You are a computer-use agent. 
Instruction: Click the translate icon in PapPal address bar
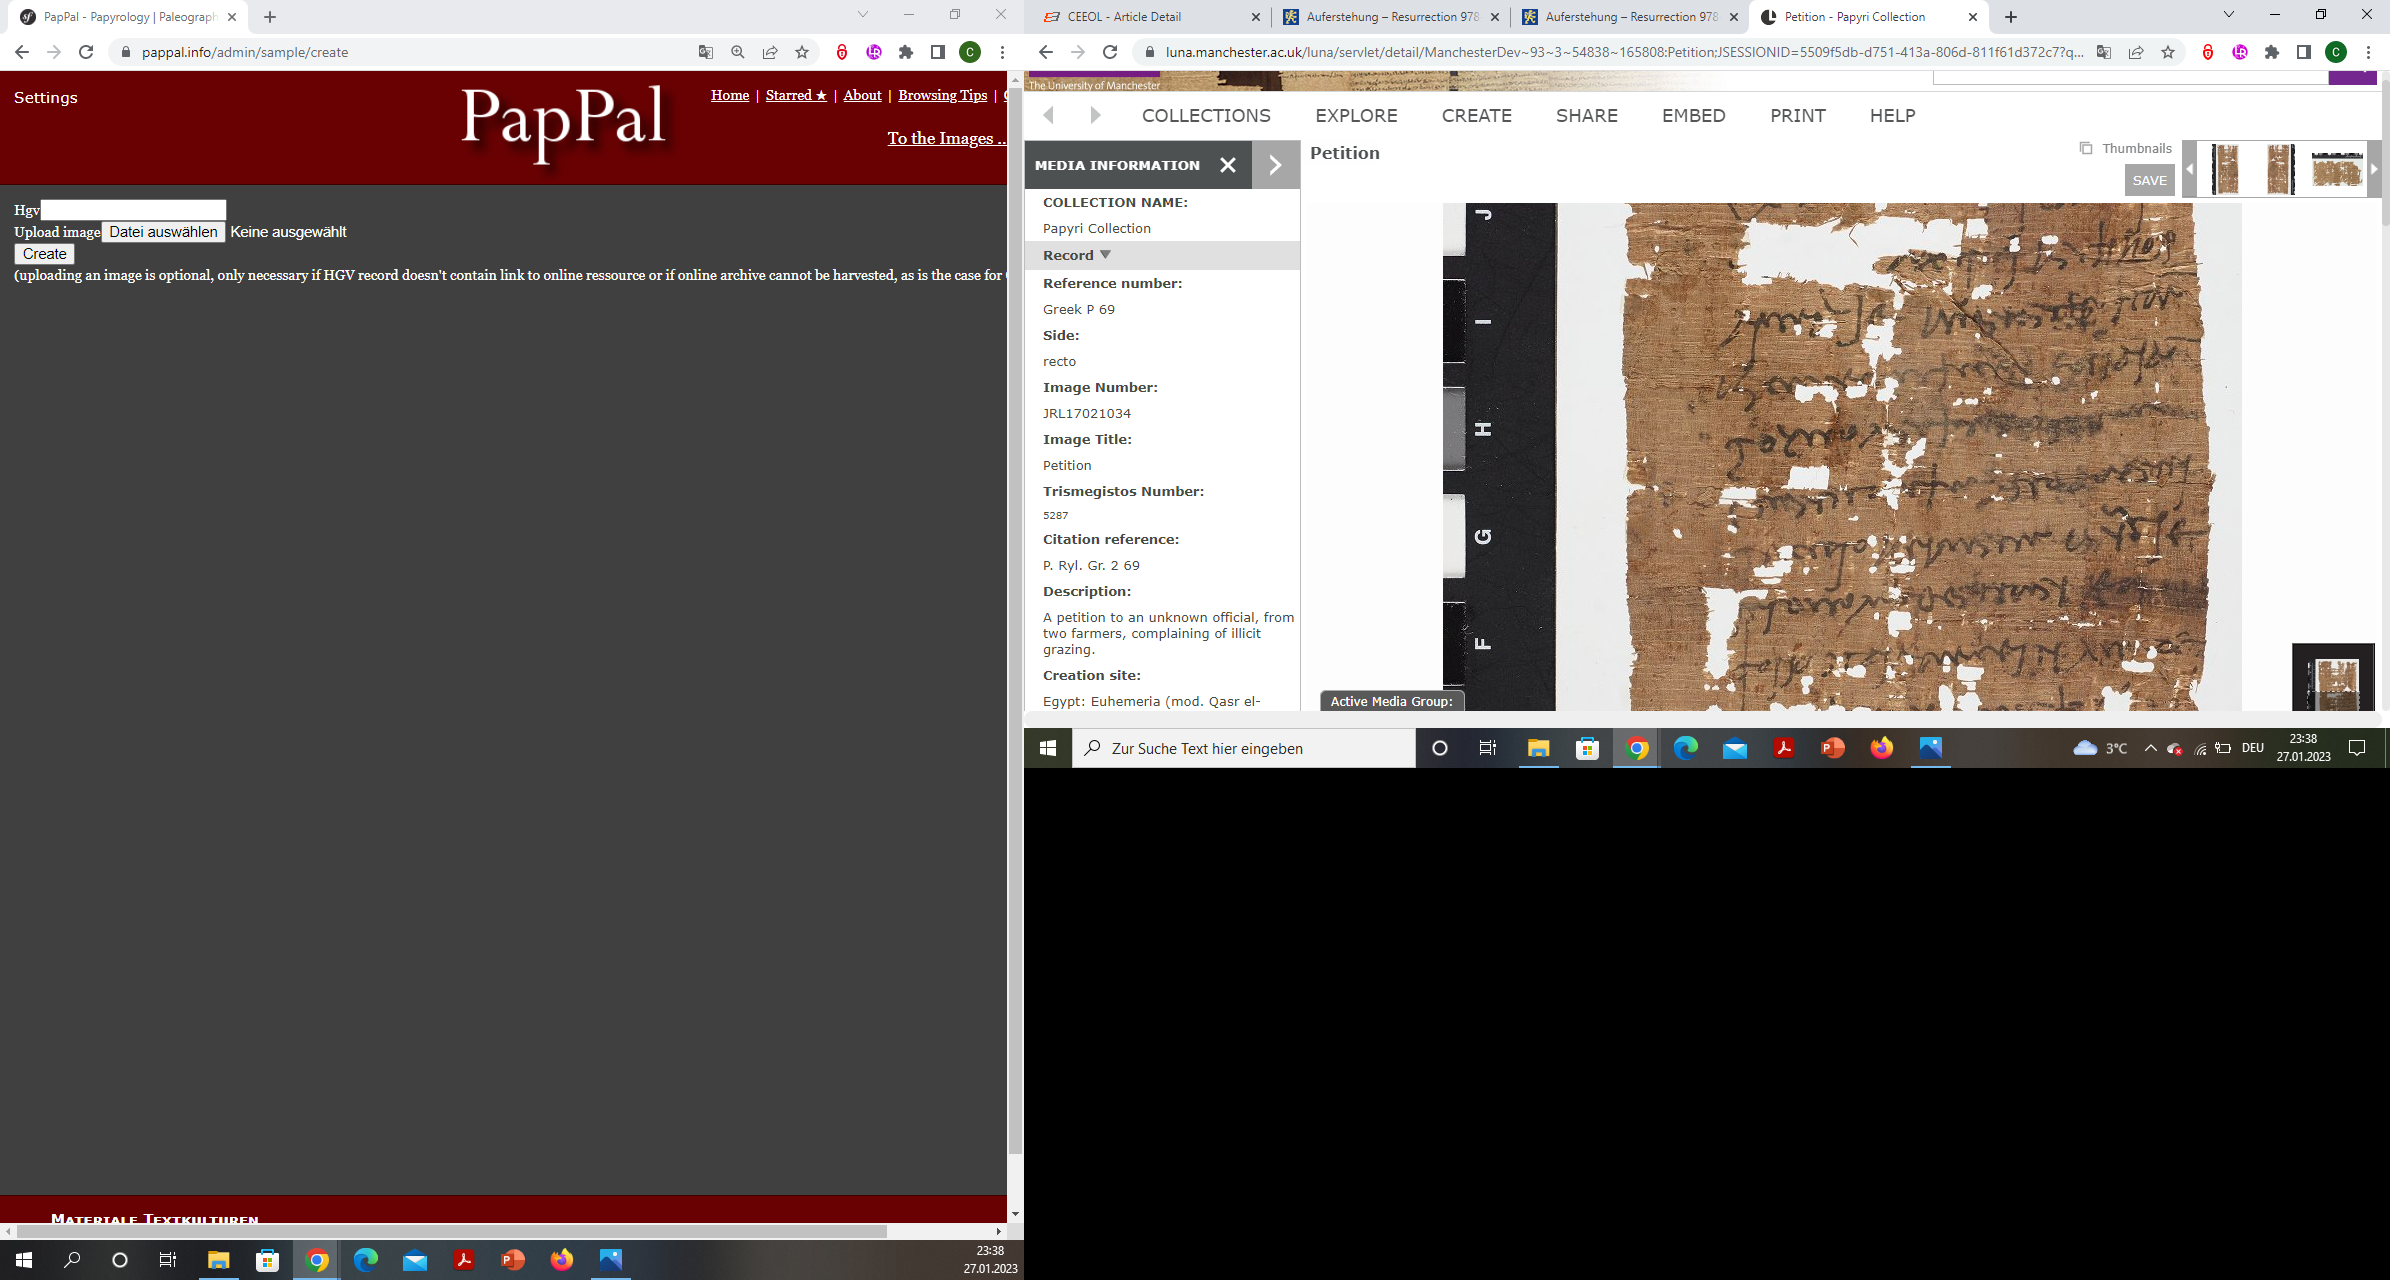[x=706, y=52]
